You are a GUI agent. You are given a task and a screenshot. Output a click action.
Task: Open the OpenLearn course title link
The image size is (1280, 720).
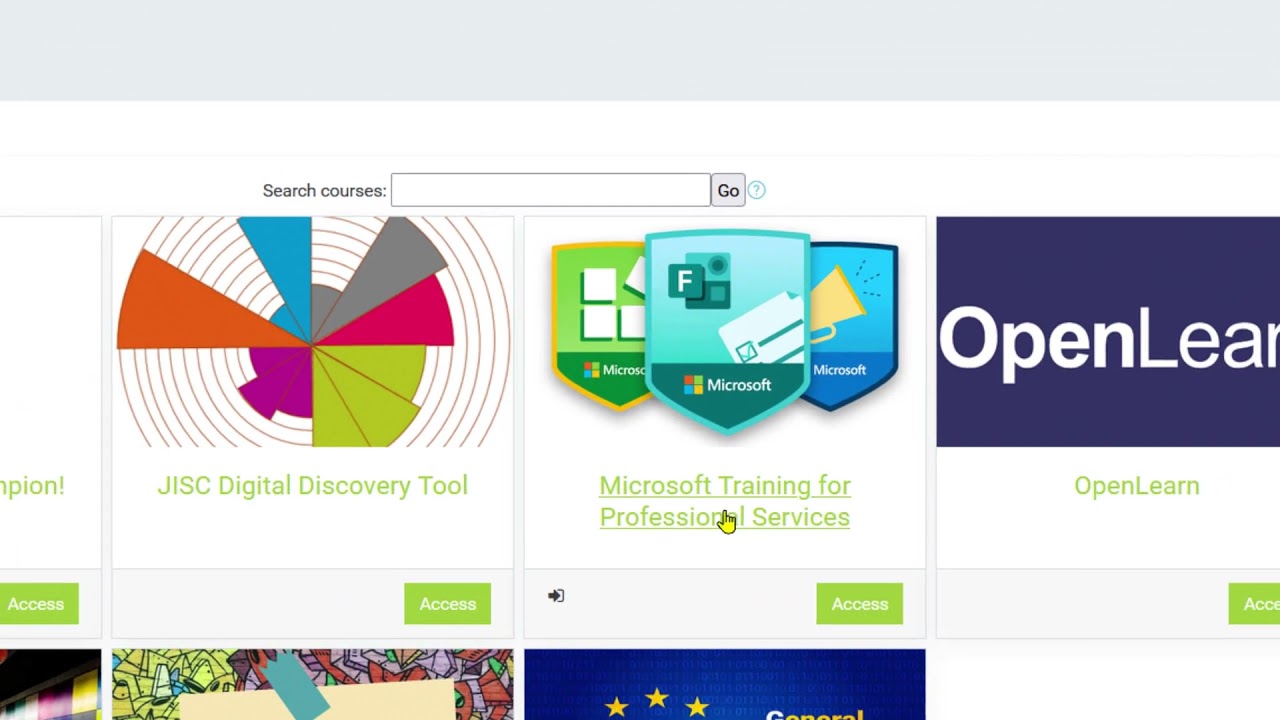(1136, 485)
